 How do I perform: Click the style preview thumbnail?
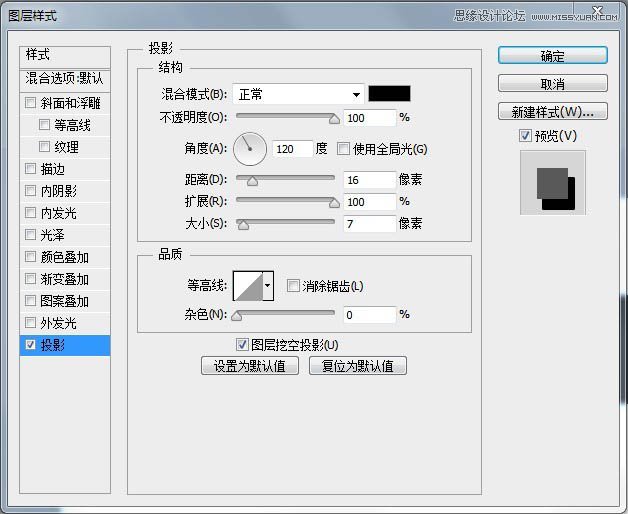click(552, 183)
